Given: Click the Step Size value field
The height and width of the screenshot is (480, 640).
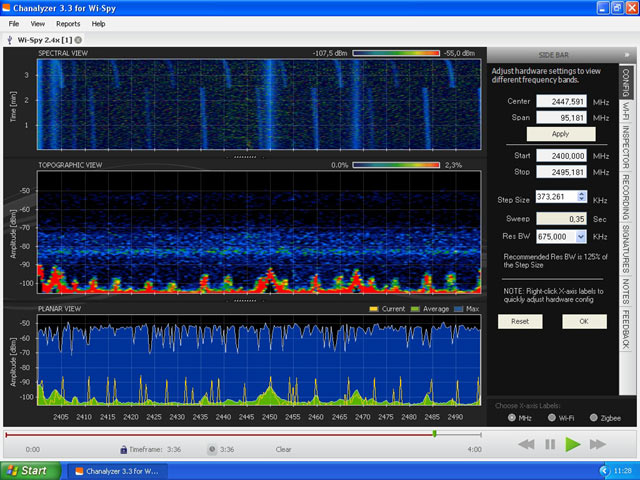Looking at the screenshot, I should (x=556, y=197).
